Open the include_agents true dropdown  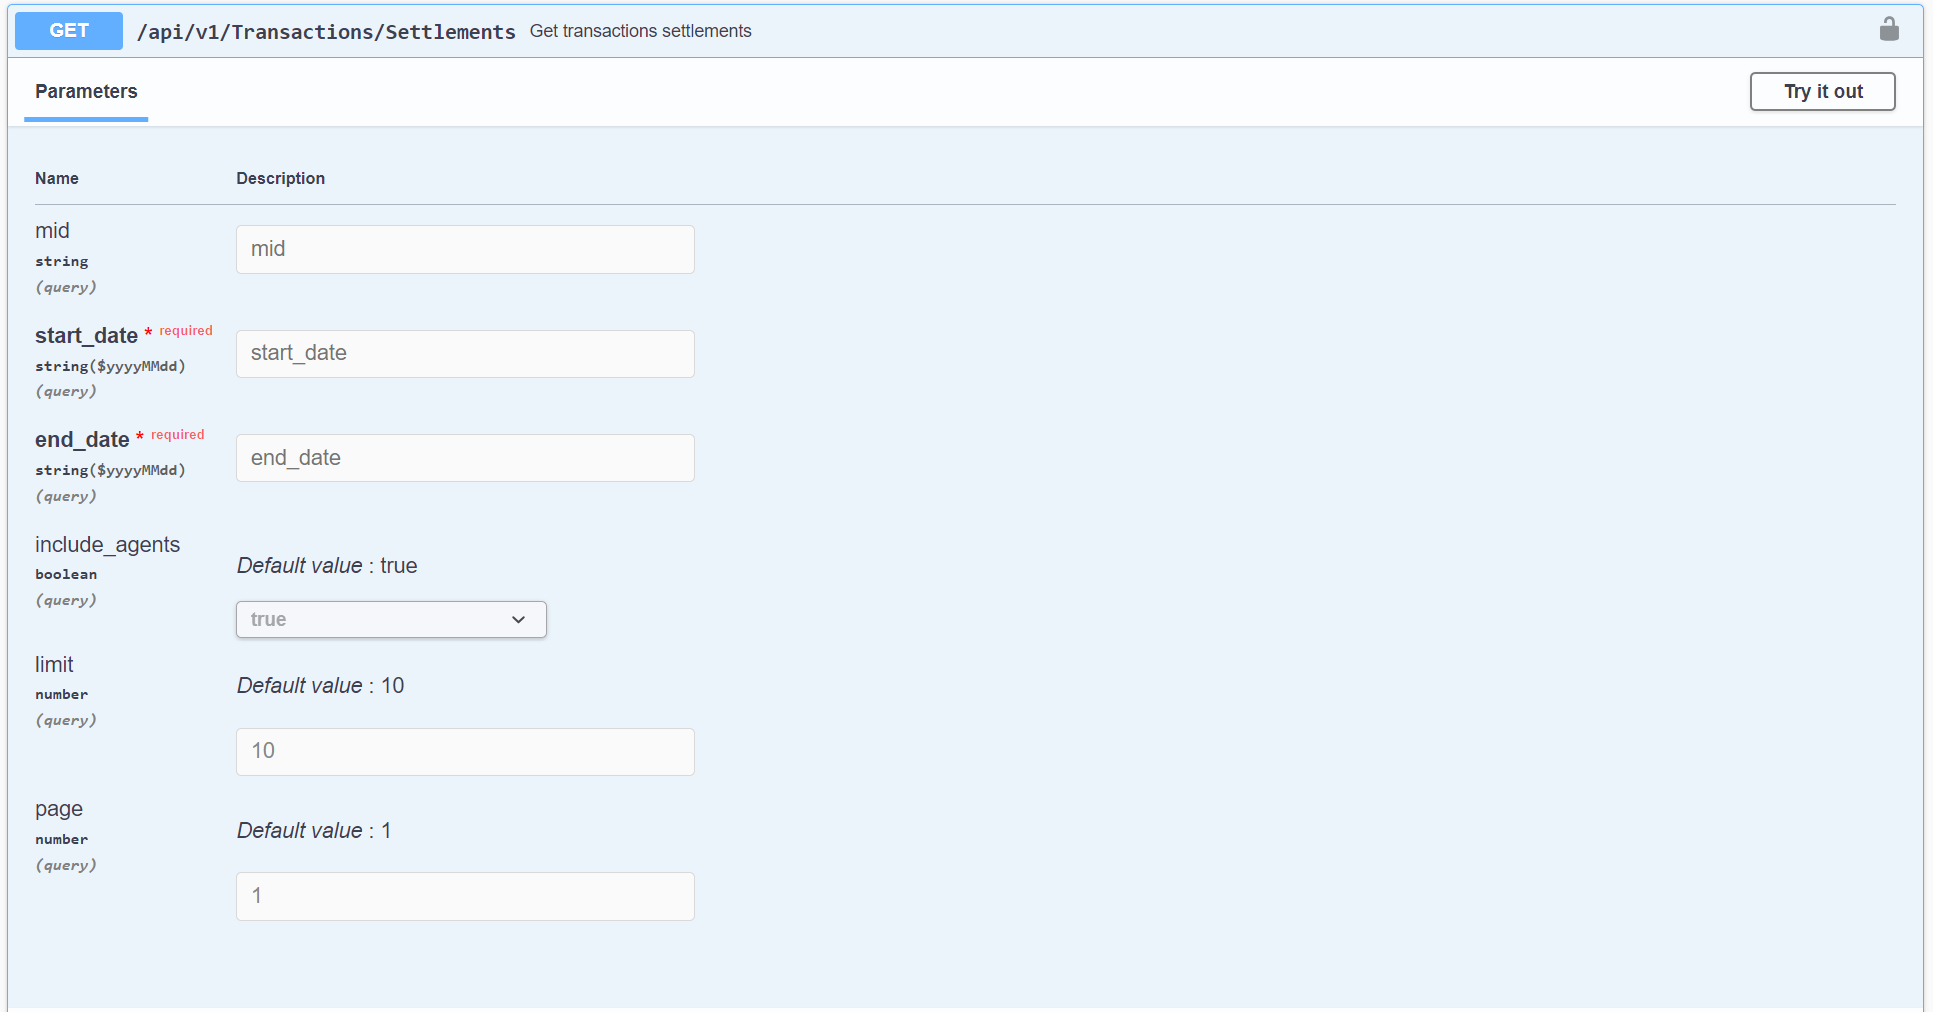point(391,619)
